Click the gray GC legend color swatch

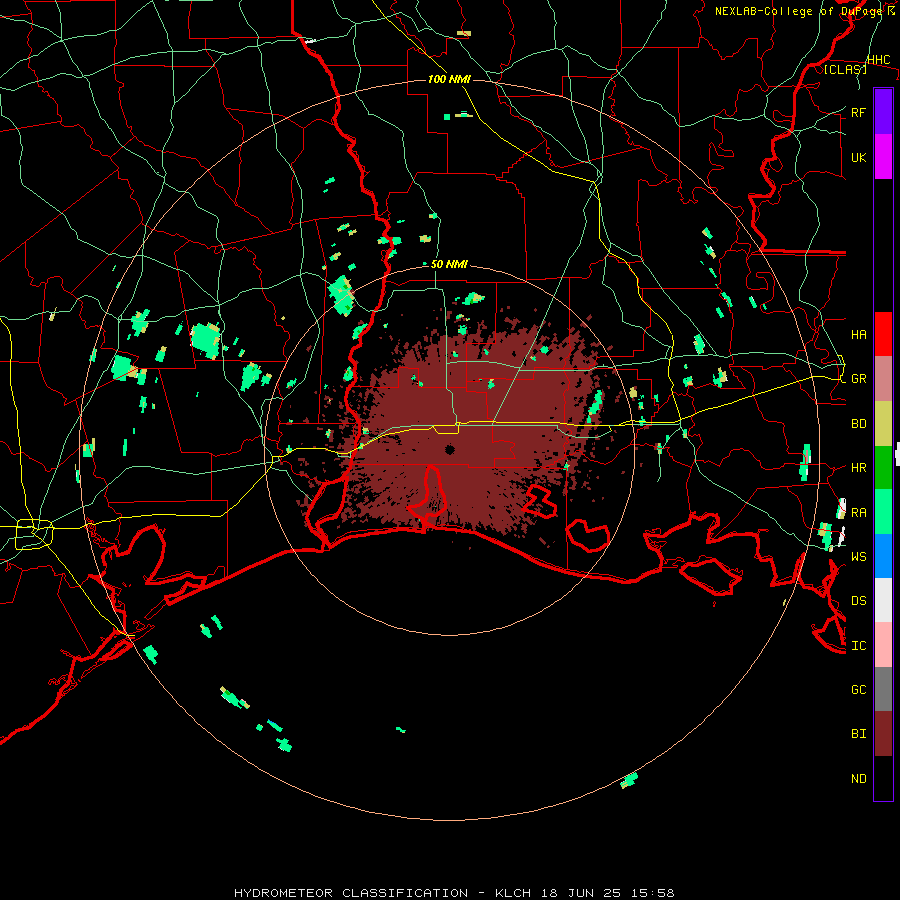(x=883, y=689)
